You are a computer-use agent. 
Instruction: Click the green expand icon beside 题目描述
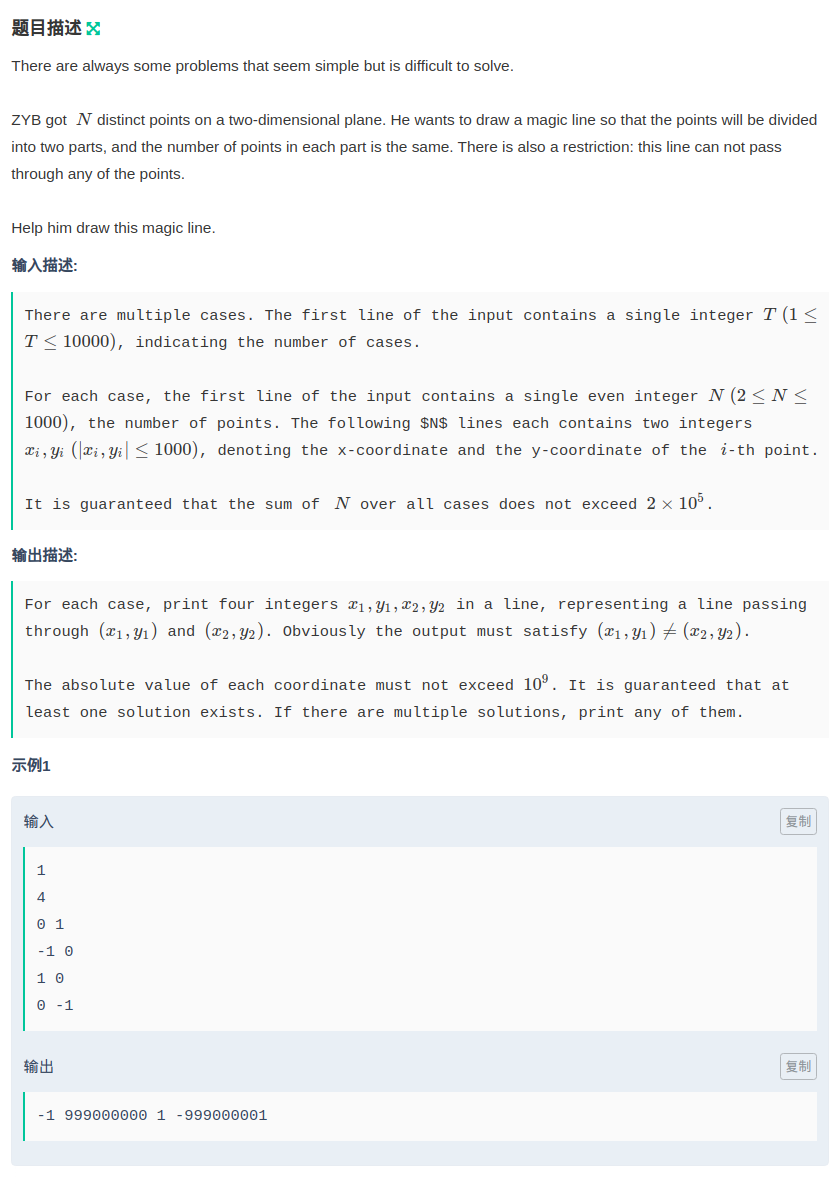point(93,29)
